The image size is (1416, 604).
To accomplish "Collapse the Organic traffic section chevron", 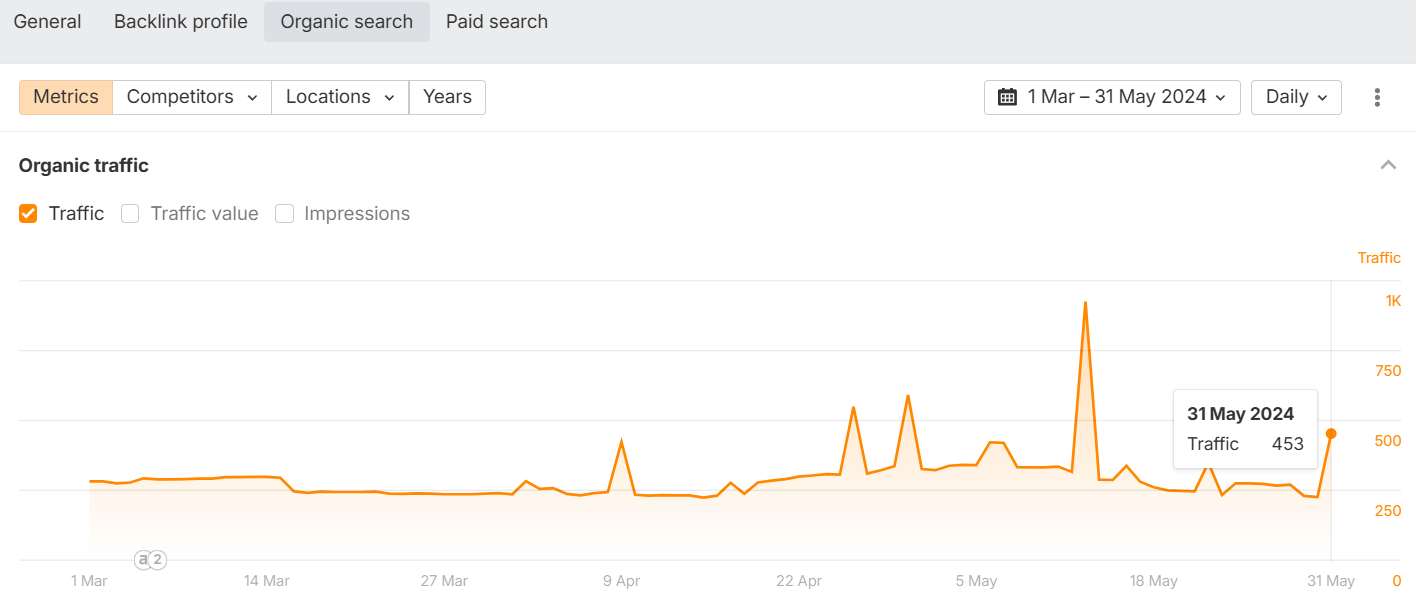I will [1388, 164].
